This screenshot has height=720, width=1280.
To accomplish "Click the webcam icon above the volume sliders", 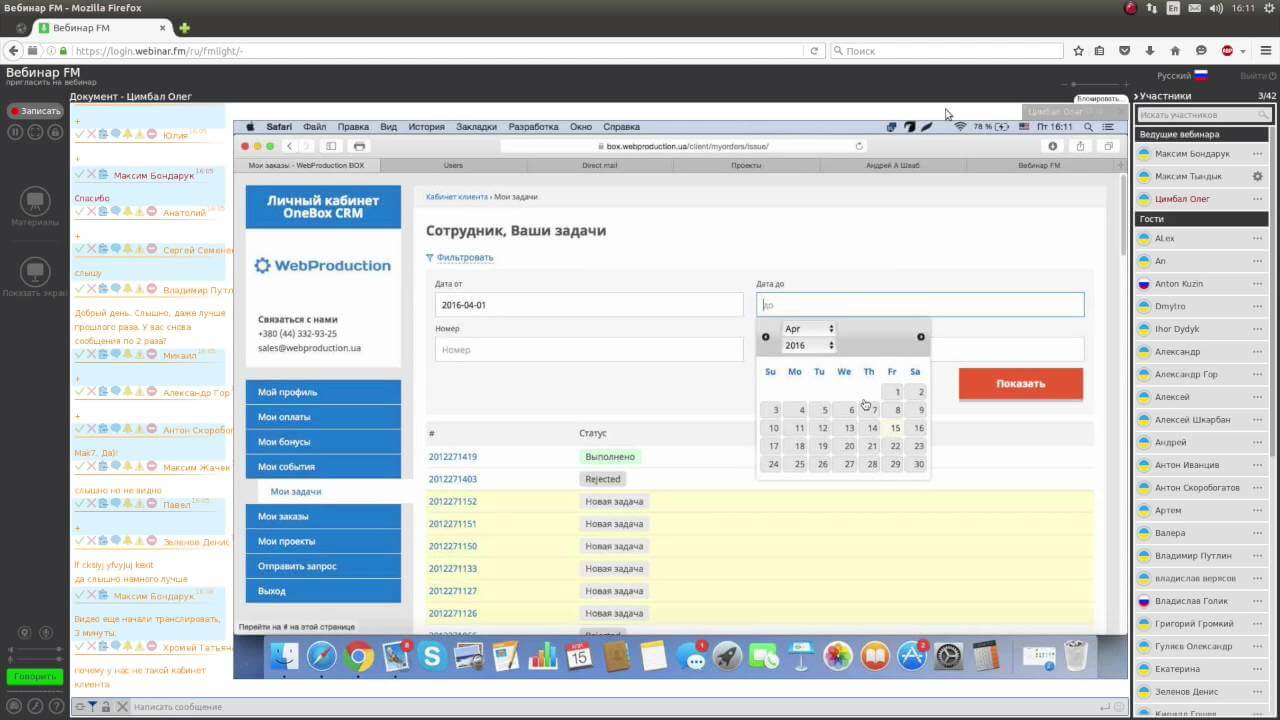I will coord(25,632).
